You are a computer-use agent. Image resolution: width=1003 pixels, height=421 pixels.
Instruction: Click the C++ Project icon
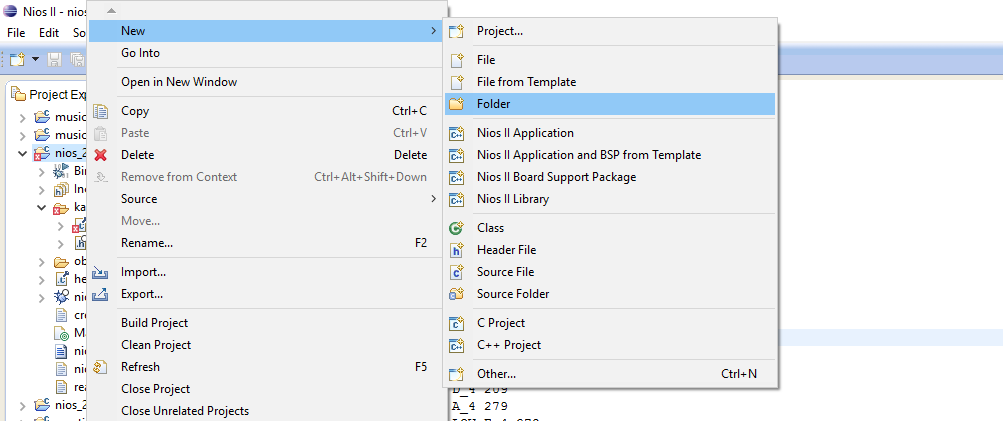(x=456, y=345)
